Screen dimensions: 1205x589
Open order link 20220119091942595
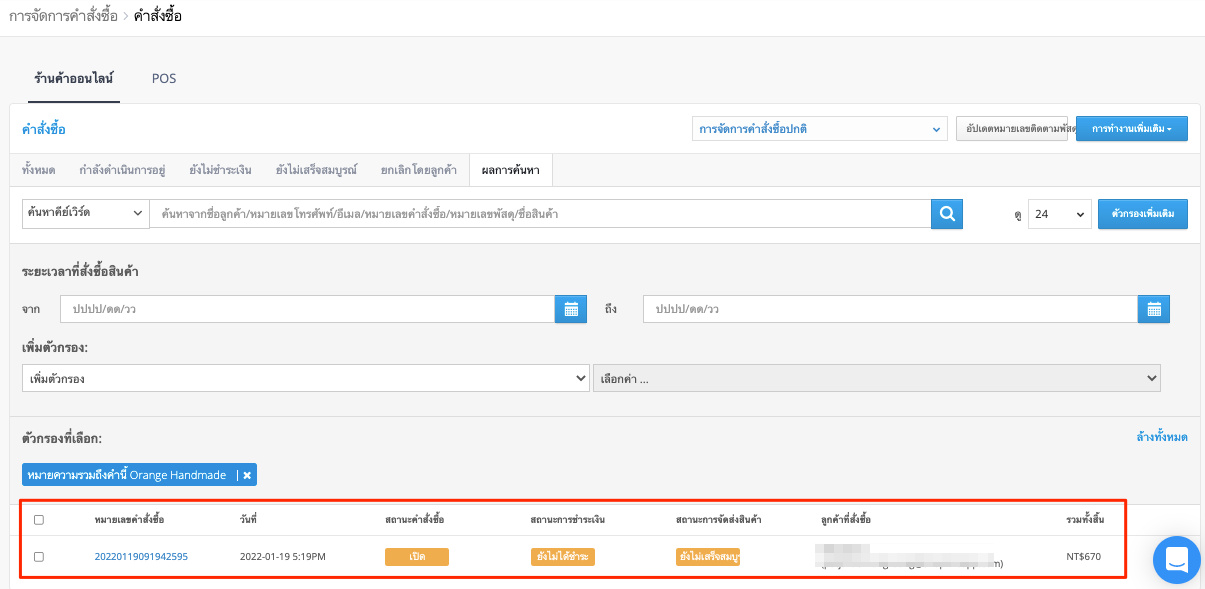coord(141,557)
